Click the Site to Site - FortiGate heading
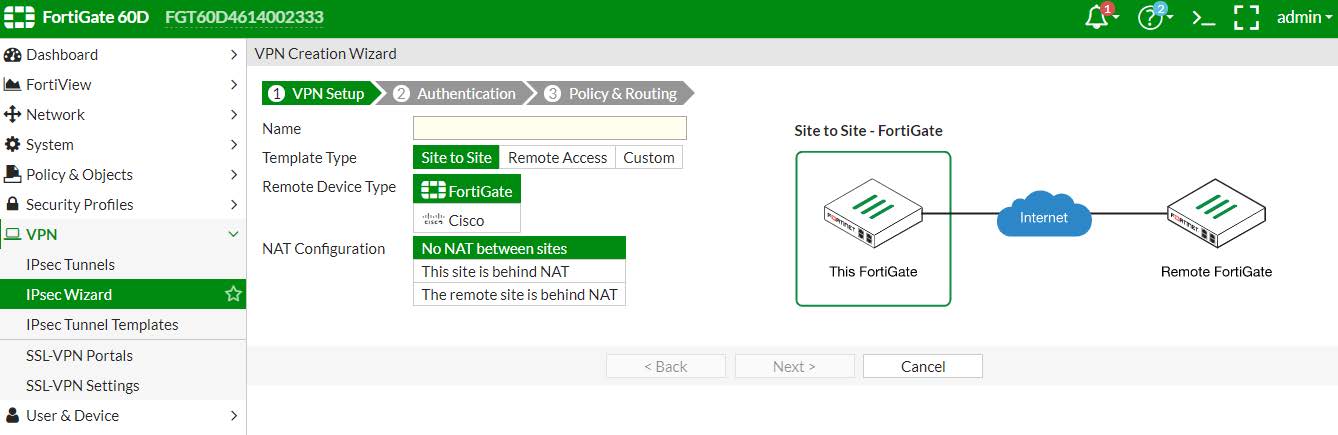1338x435 pixels. tap(868, 131)
